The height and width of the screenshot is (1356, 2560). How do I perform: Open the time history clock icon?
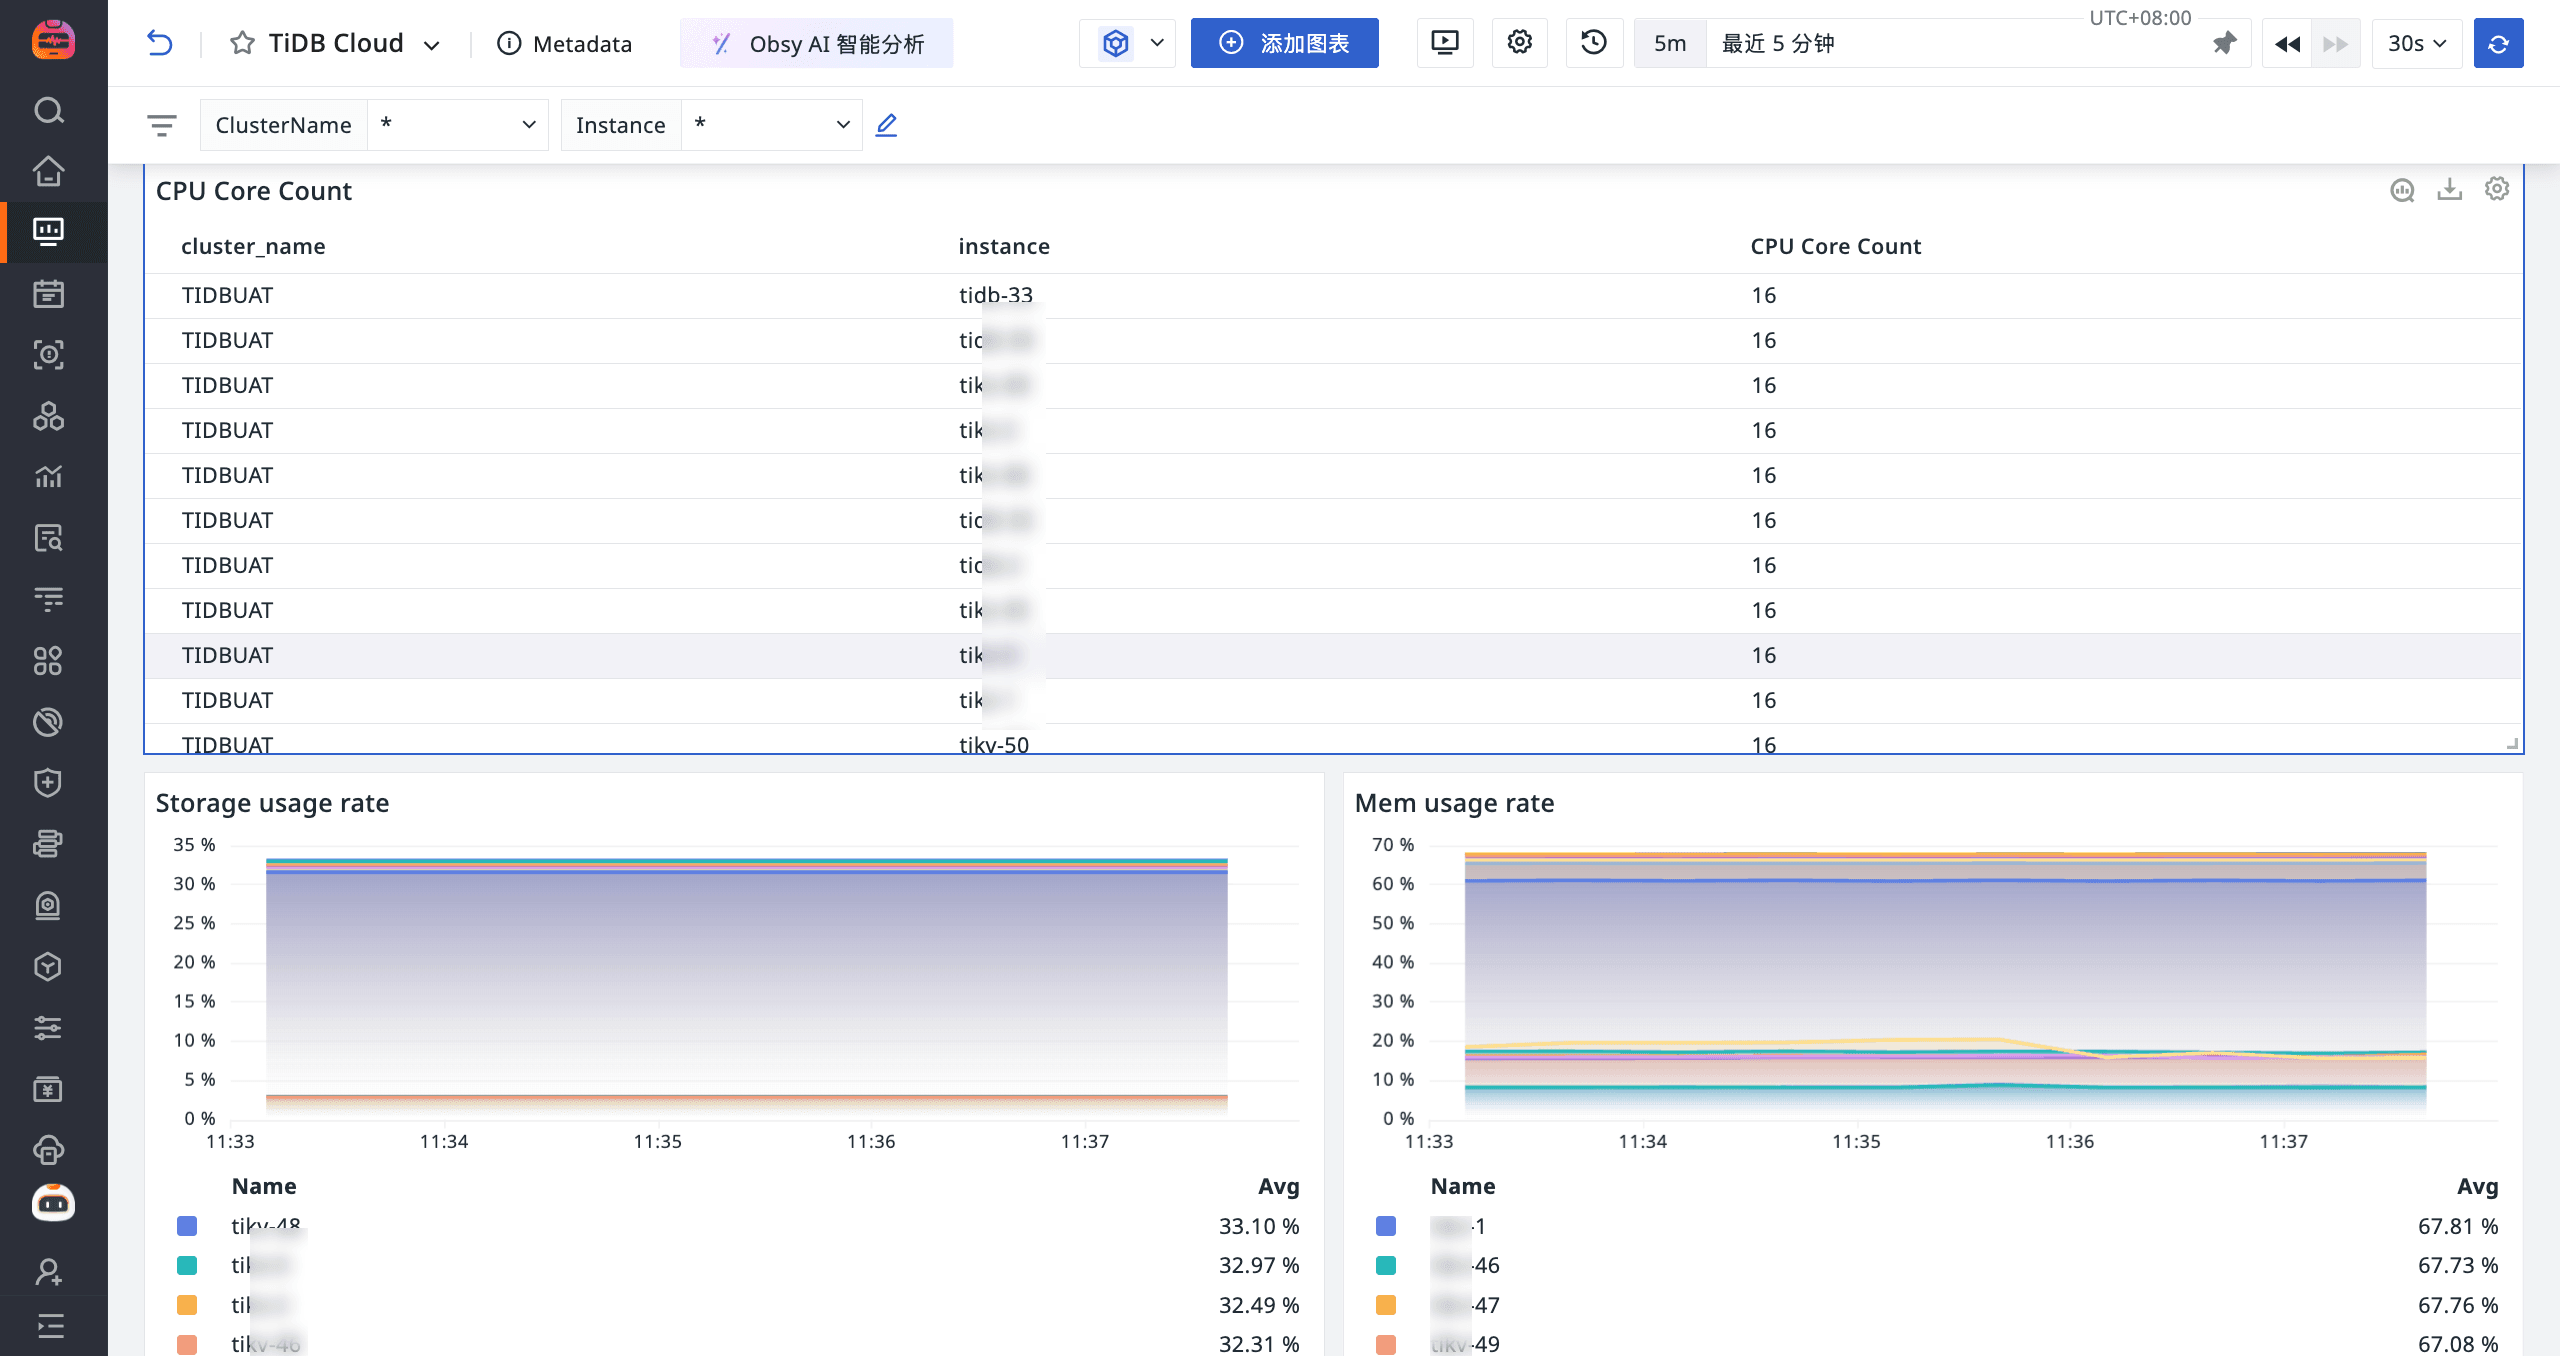(1593, 43)
